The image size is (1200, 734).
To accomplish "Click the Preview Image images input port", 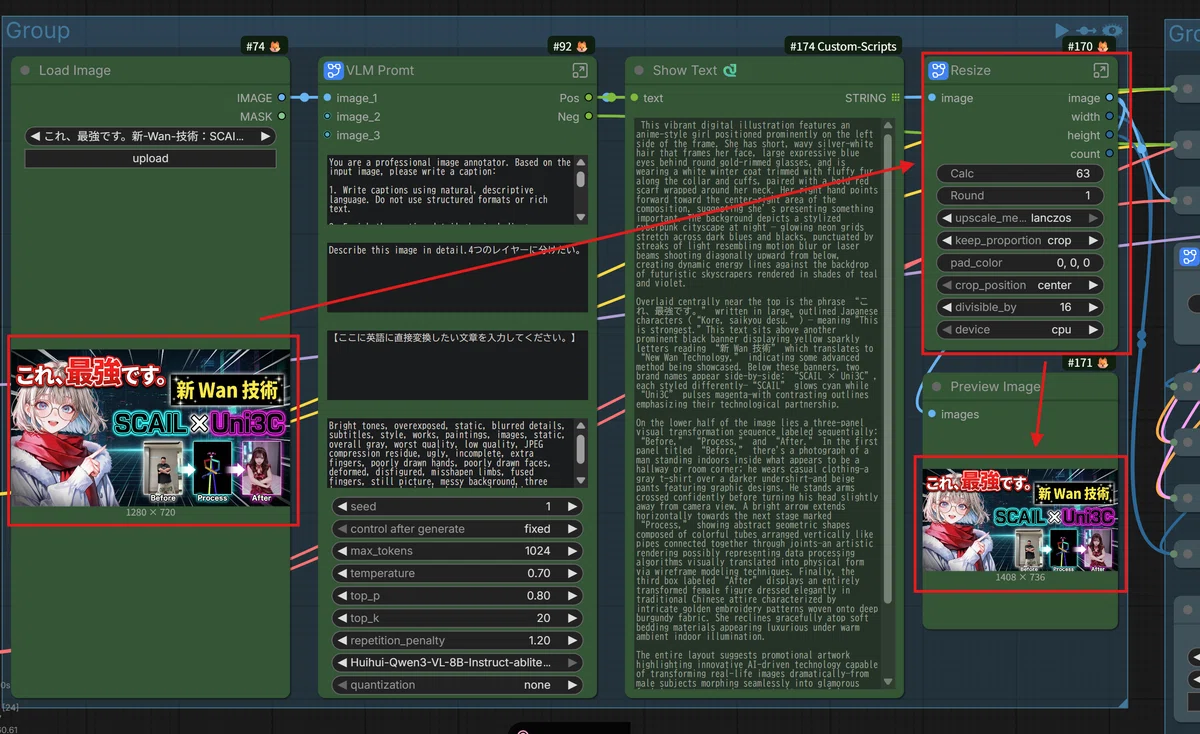I will tap(932, 414).
